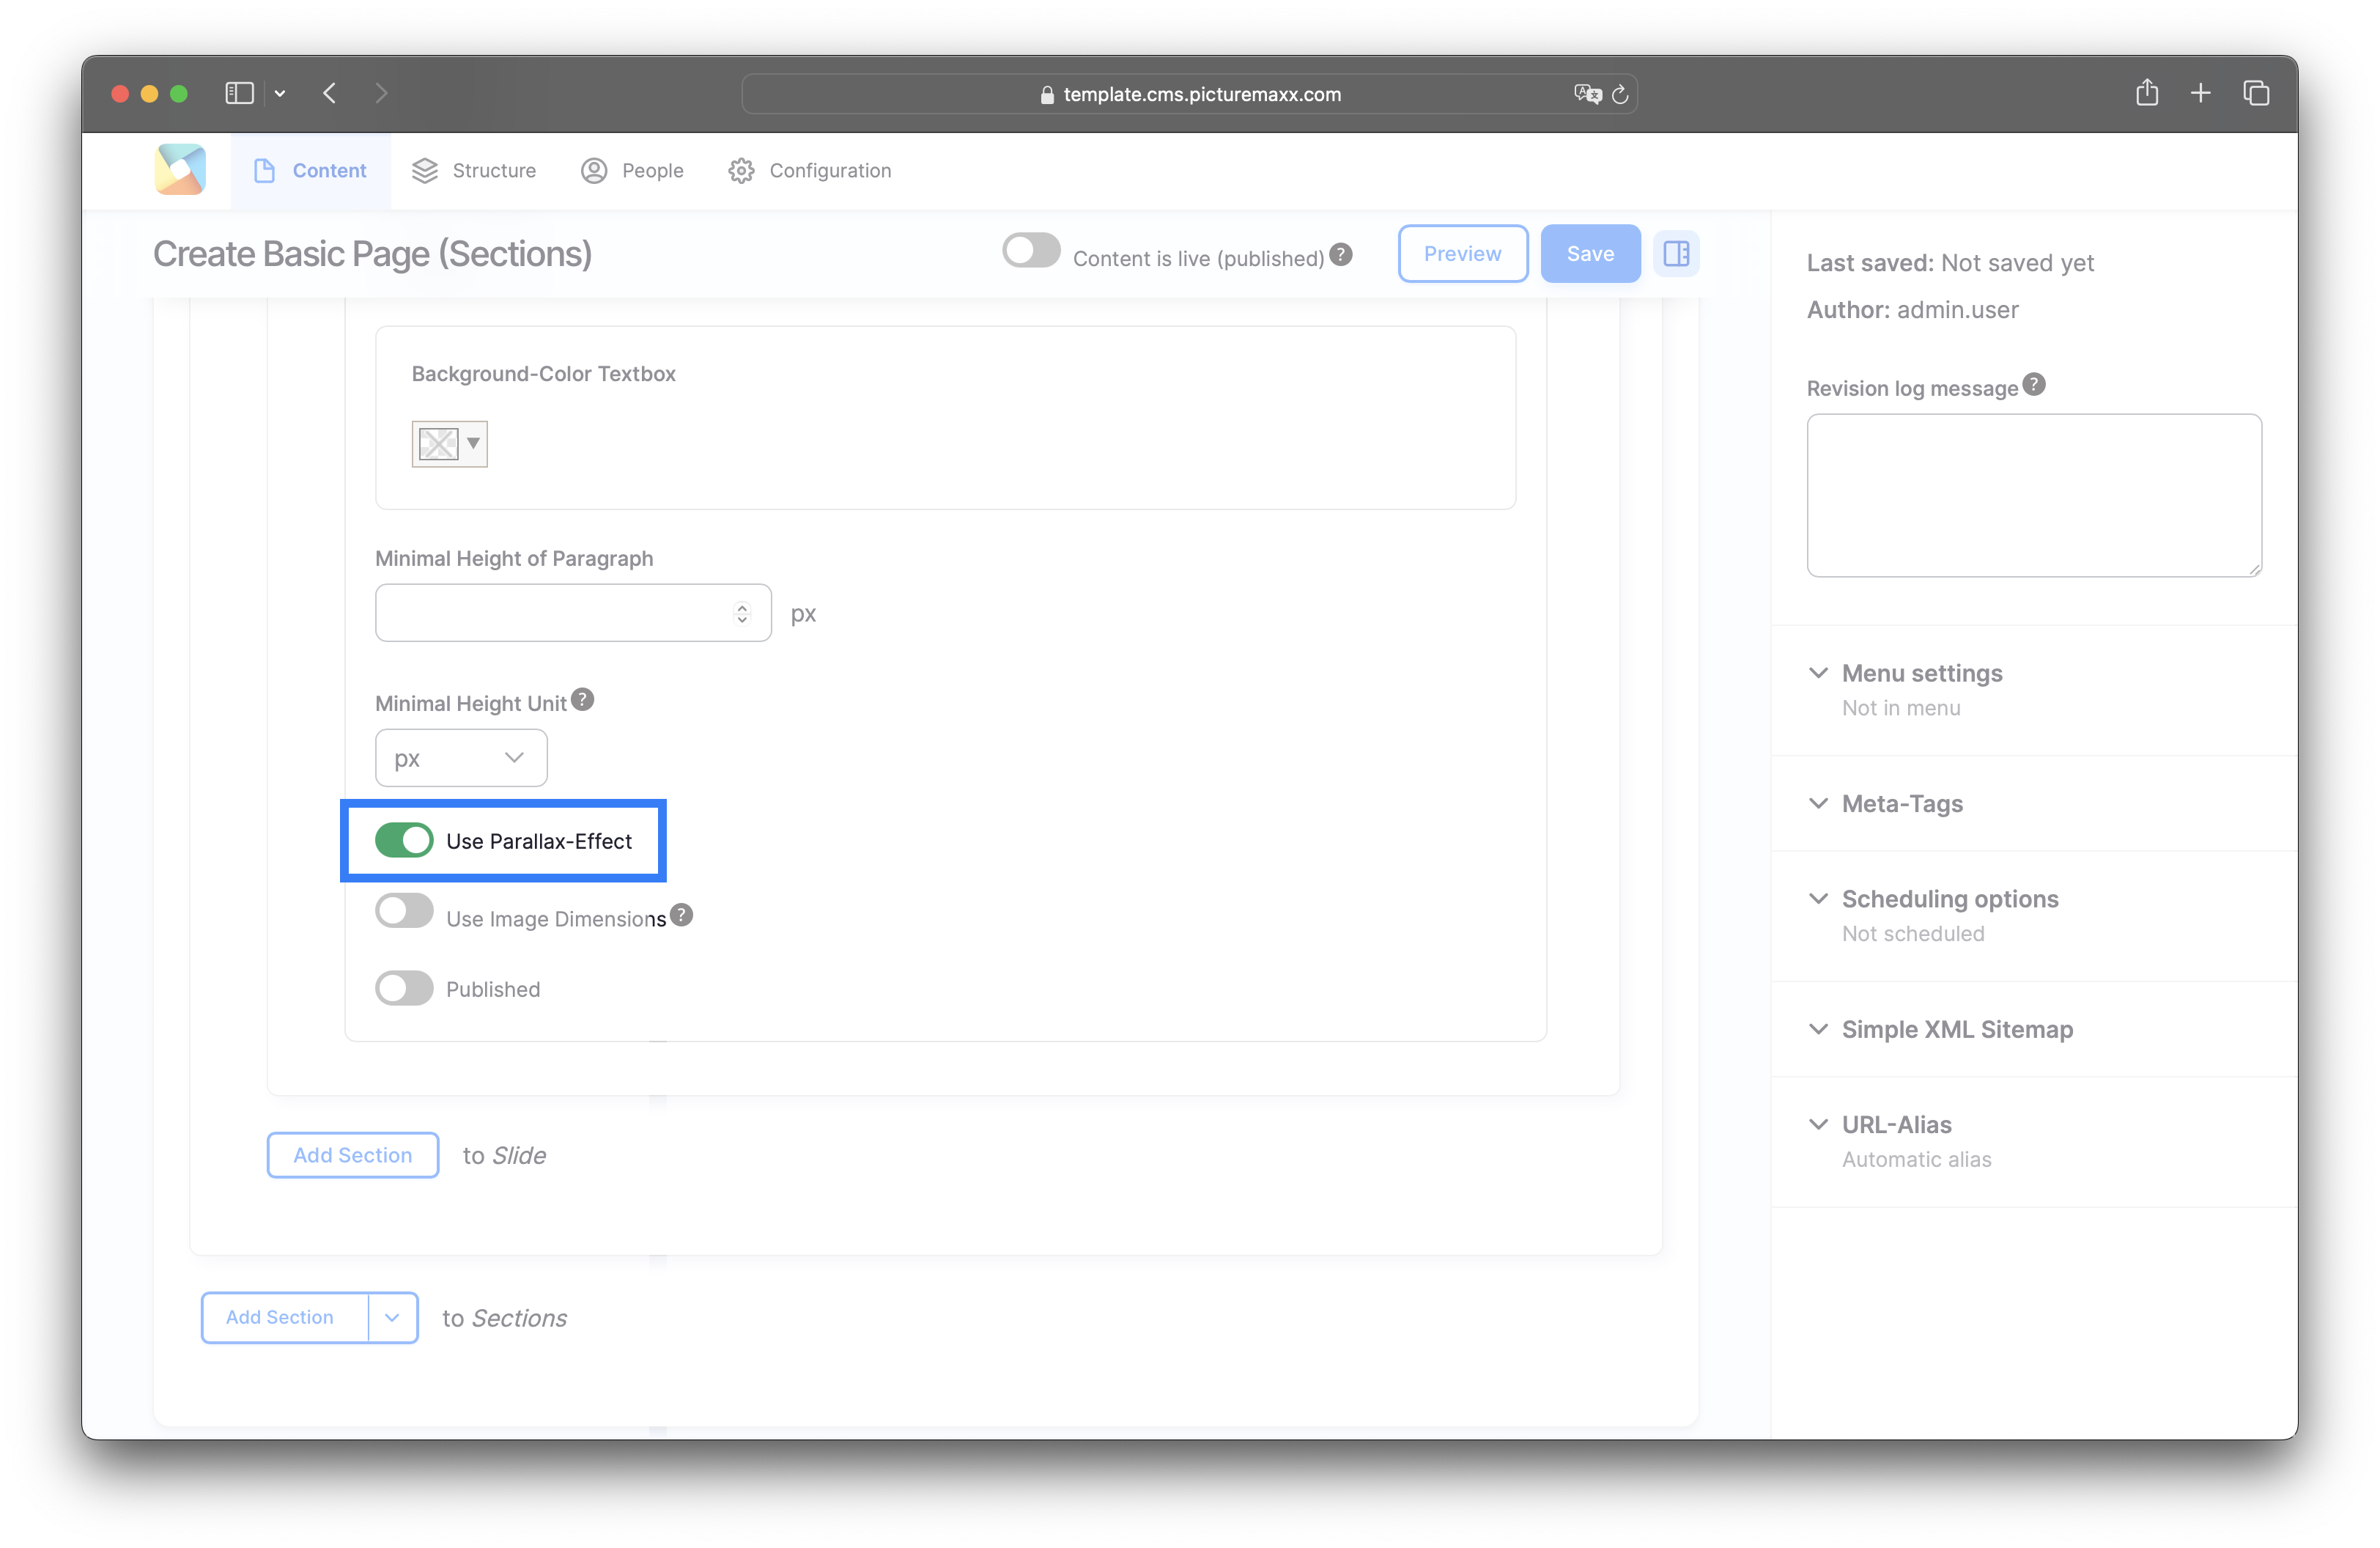The height and width of the screenshot is (1548, 2380).
Task: Click Add Section to Slide button
Action: click(x=353, y=1155)
